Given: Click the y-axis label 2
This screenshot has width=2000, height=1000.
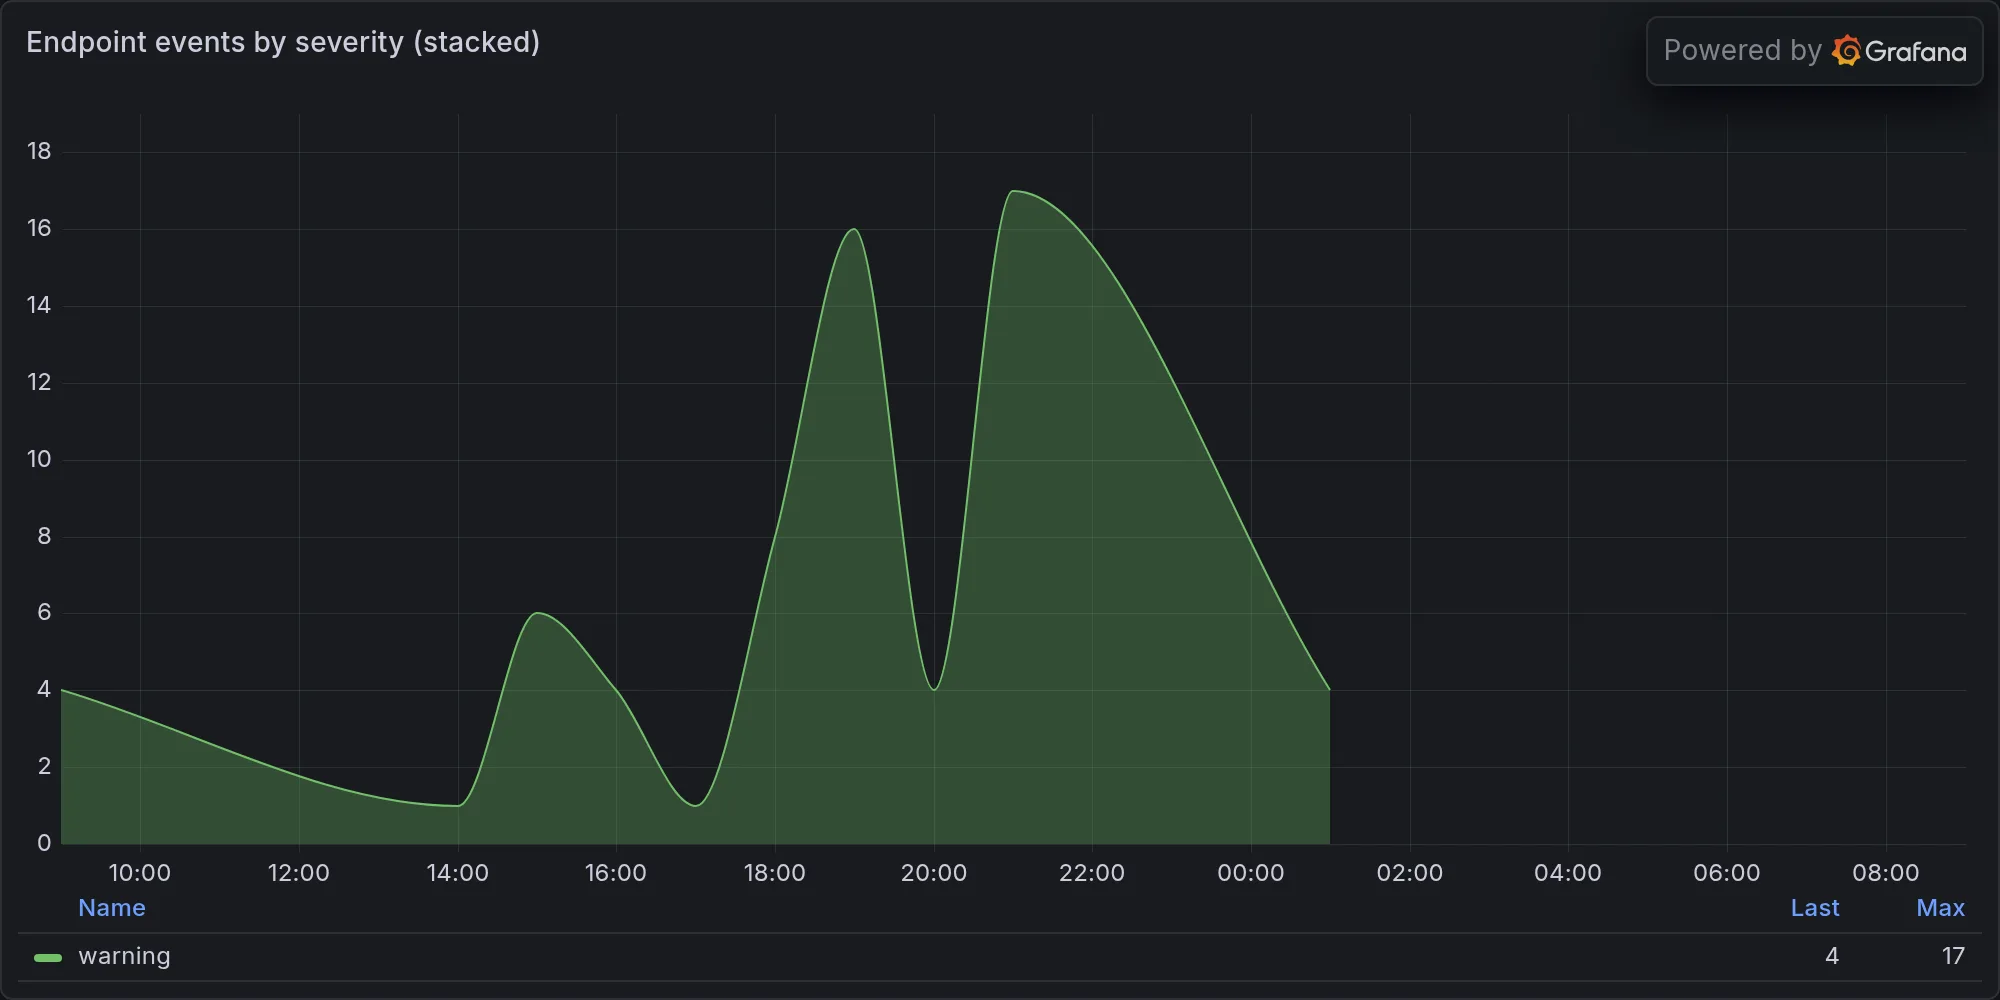Looking at the screenshot, I should coord(44,766).
